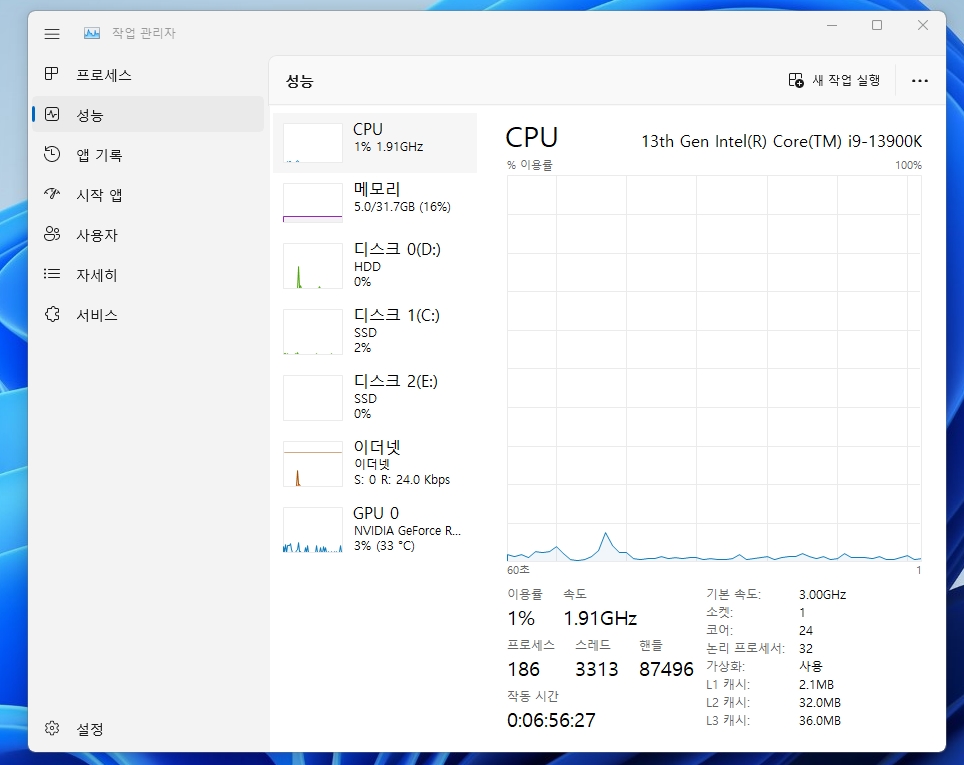This screenshot has width=964, height=765.
Task: Open the 서비스 services puzzle icon
Action: 52,314
